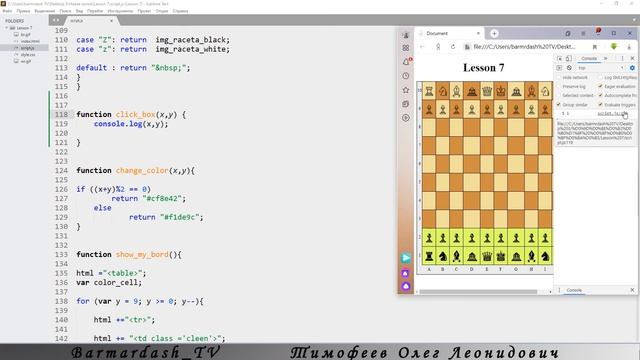640x360 pixels.
Task: Open the Поиск menu in Sublime Text
Action: (65, 11)
